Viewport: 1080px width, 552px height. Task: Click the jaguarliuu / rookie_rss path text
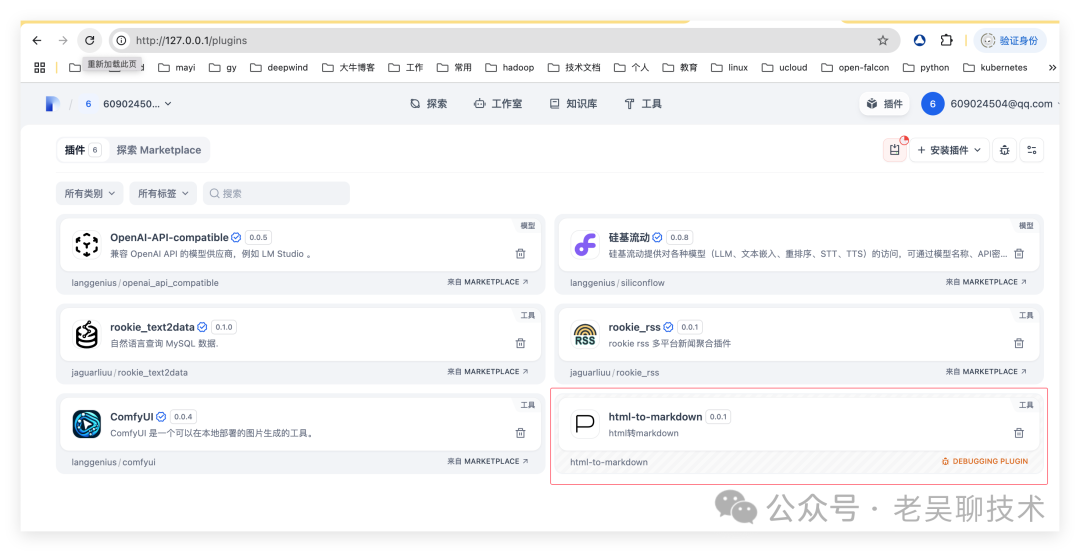pyautogui.click(x=614, y=373)
